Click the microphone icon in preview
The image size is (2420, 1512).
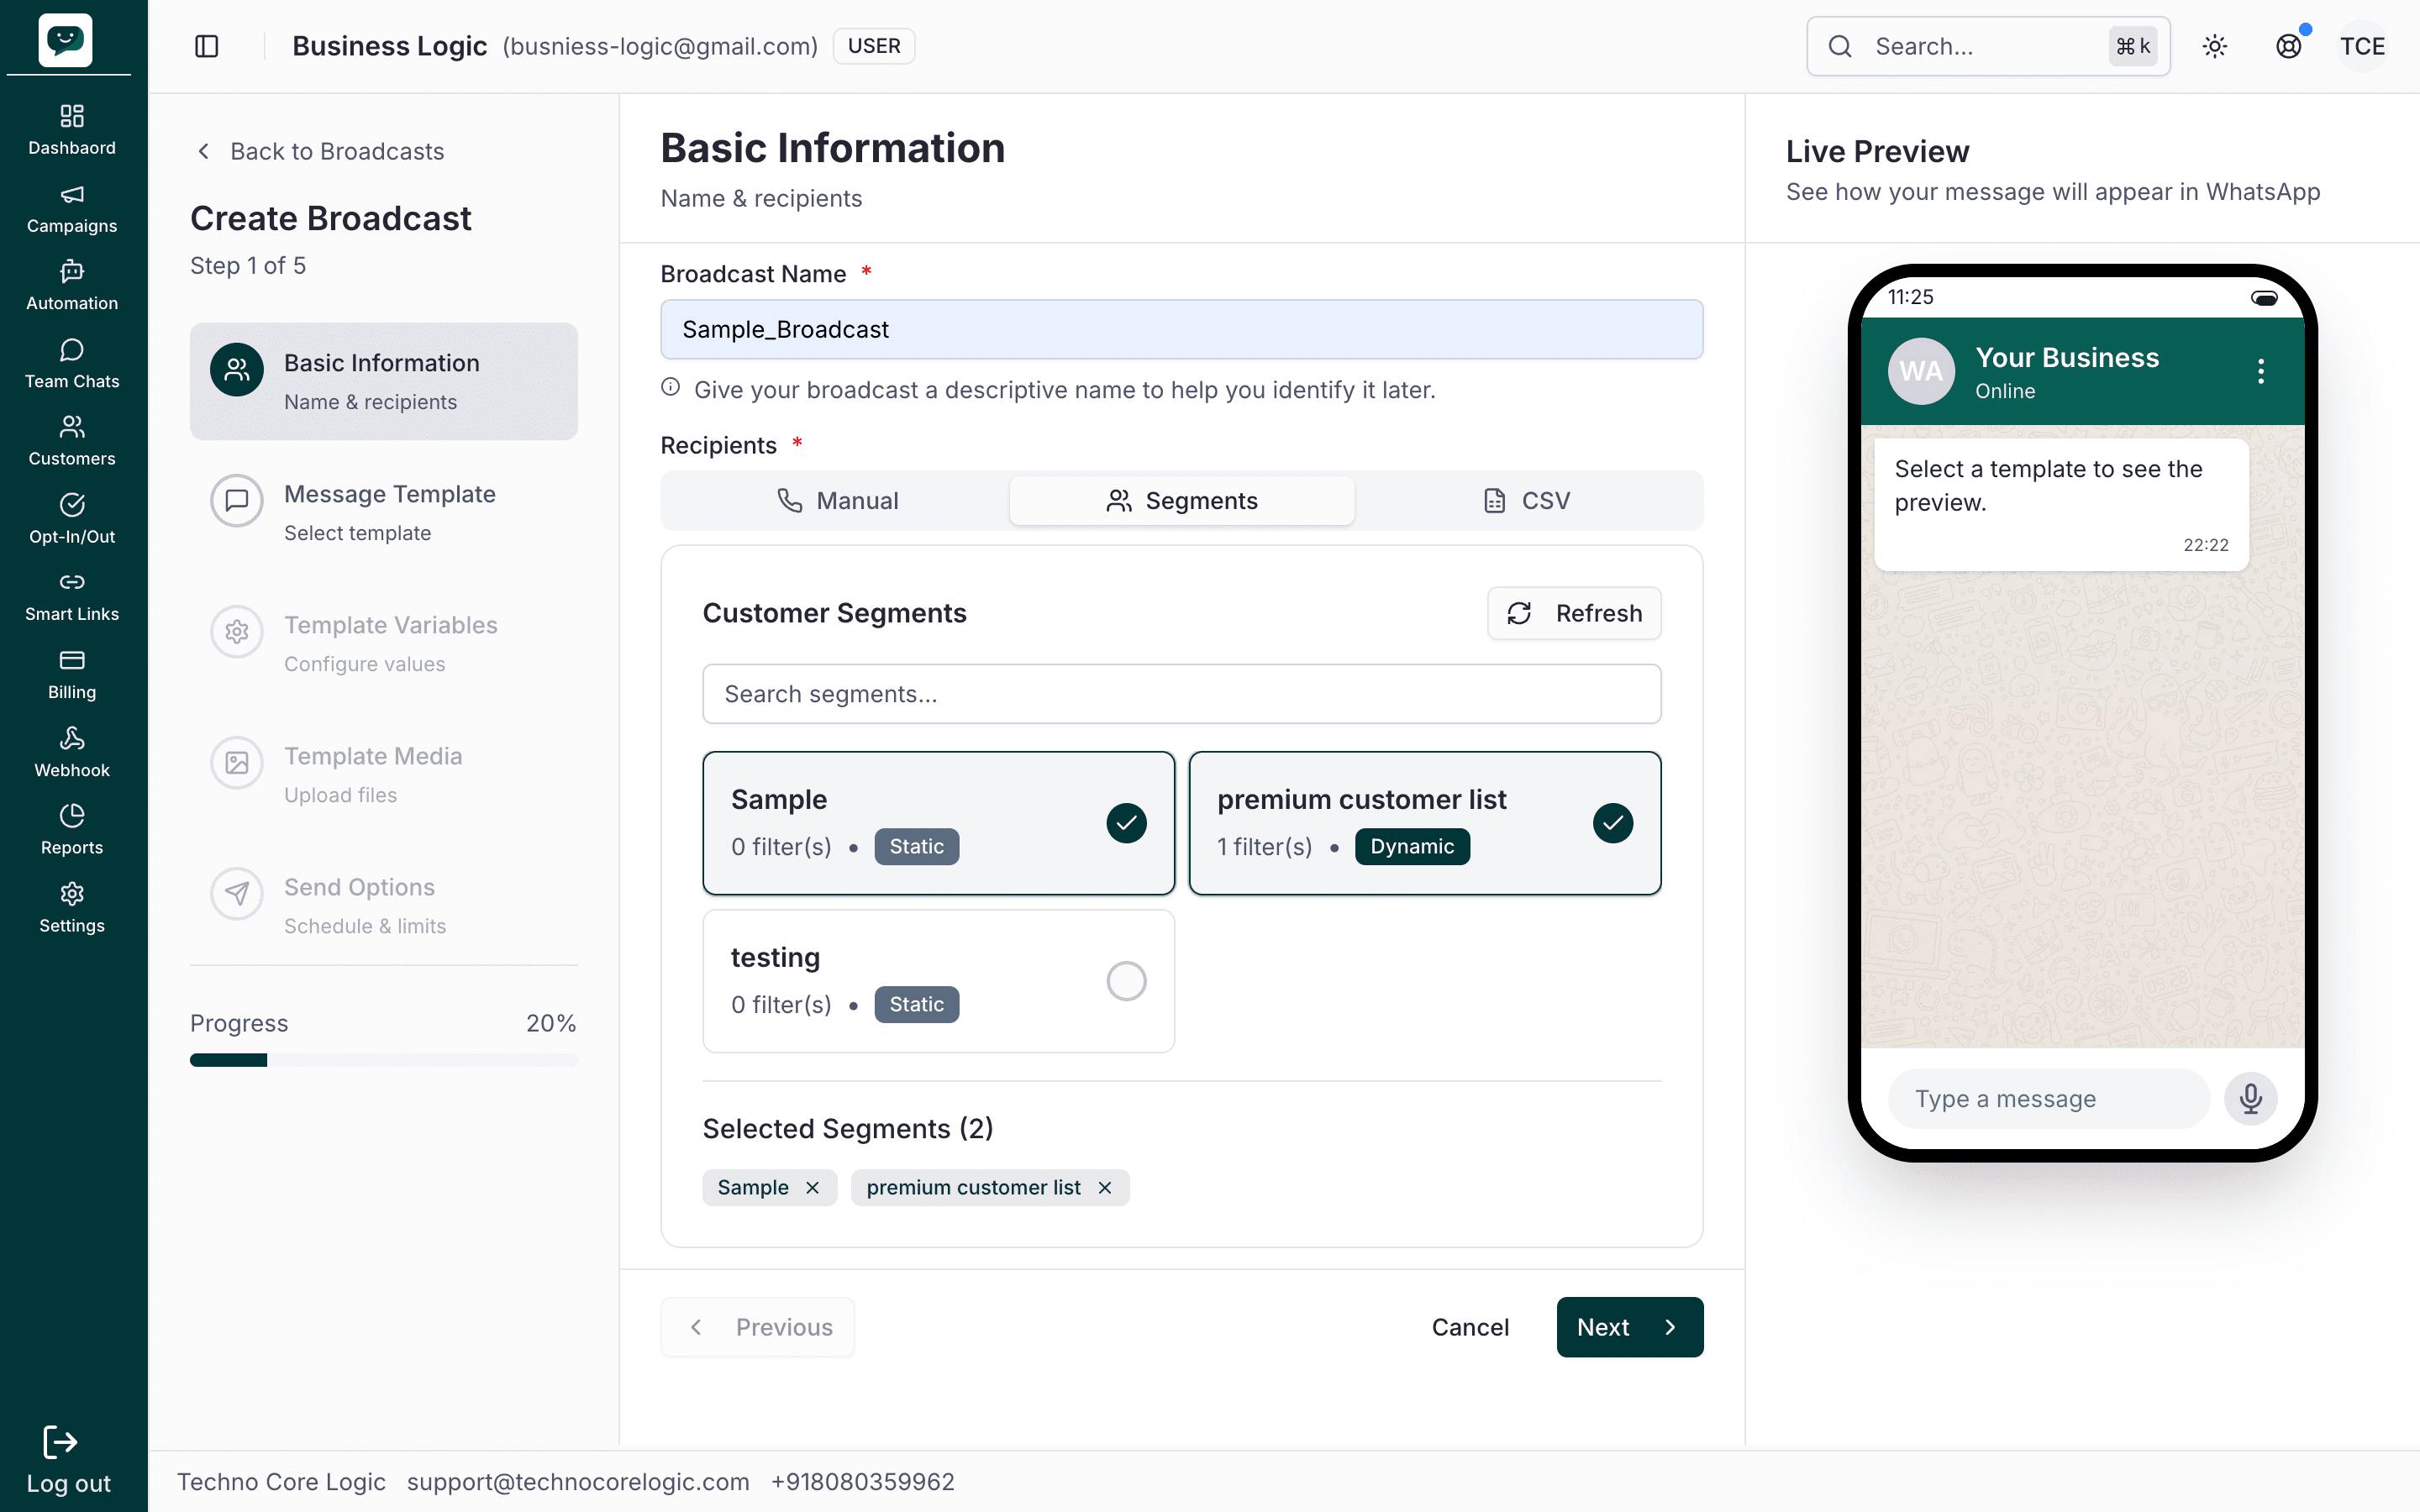pos(2251,1099)
